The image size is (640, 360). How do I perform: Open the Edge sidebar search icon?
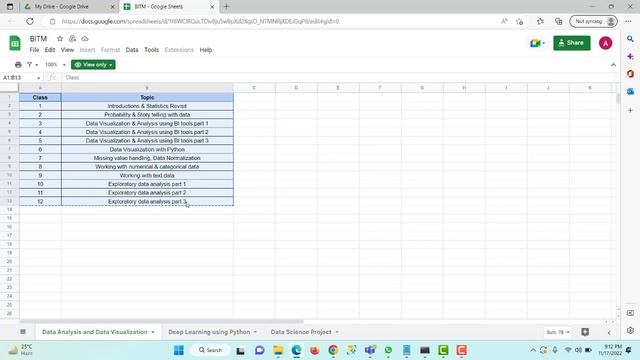coord(630,39)
